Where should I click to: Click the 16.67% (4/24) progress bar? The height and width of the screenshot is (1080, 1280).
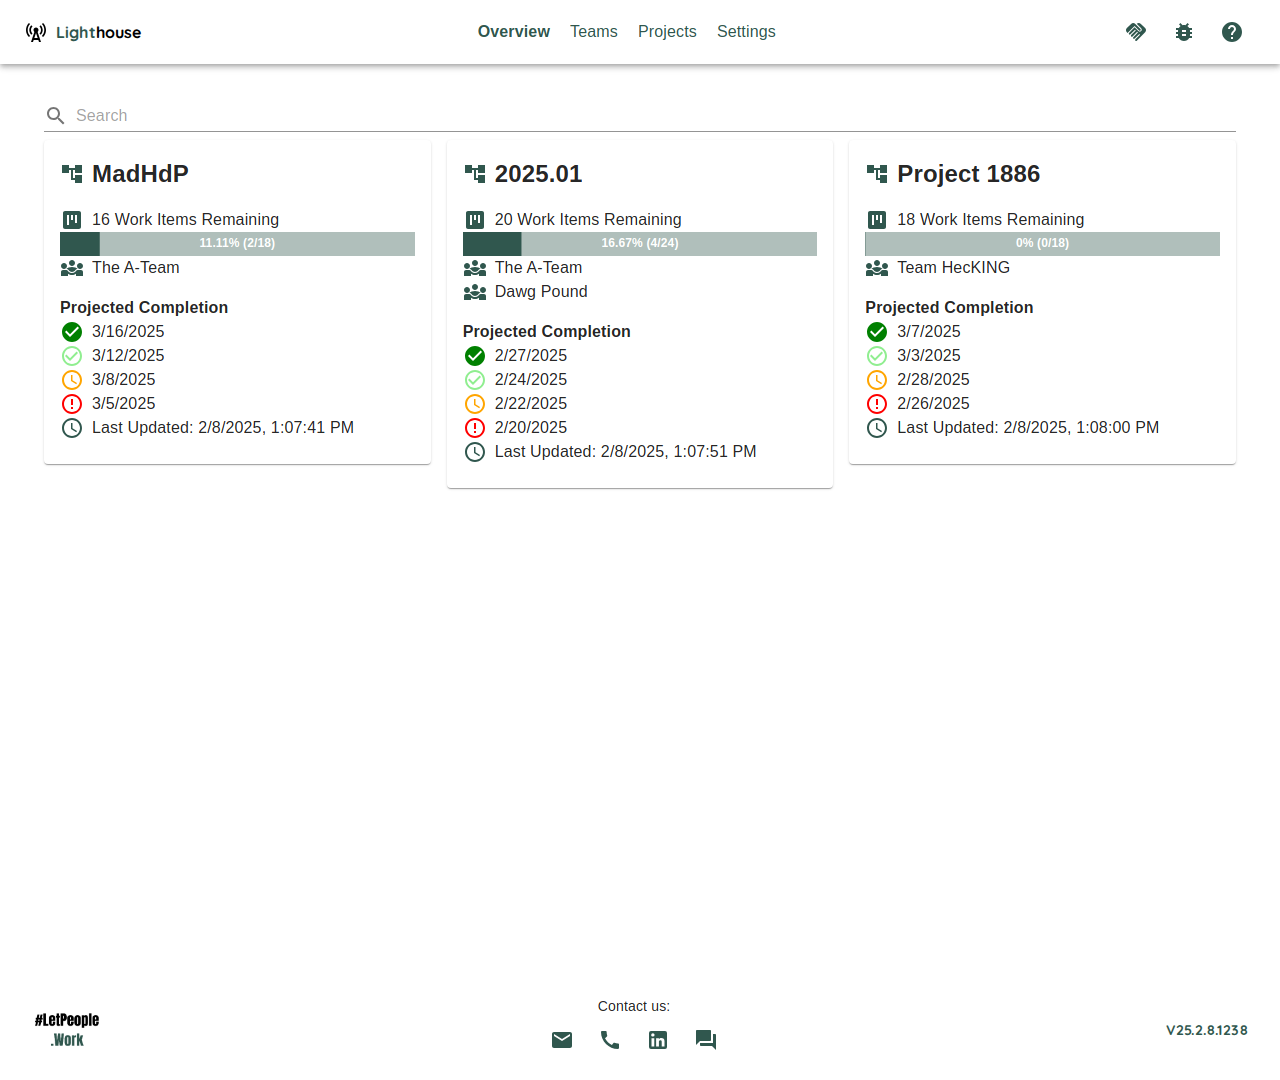click(640, 244)
